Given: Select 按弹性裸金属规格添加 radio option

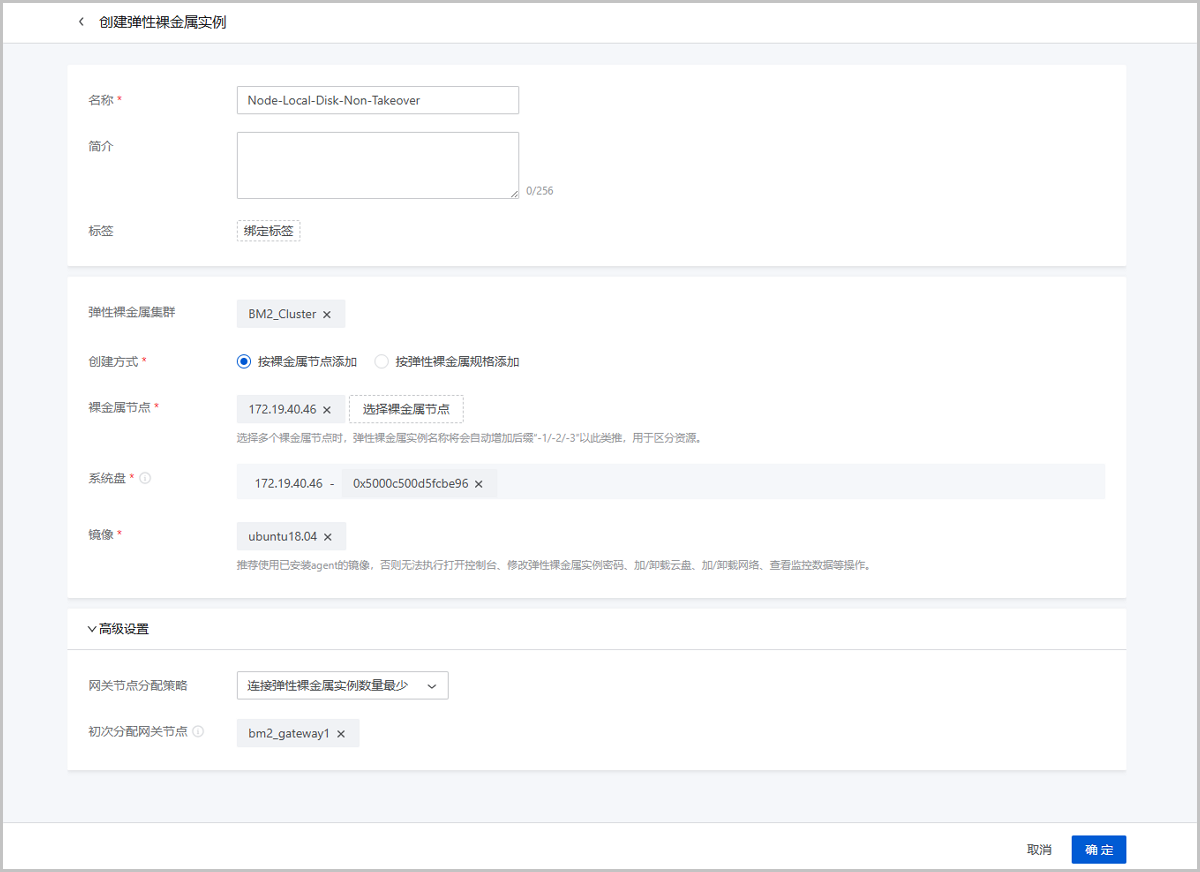Looking at the screenshot, I should [381, 362].
